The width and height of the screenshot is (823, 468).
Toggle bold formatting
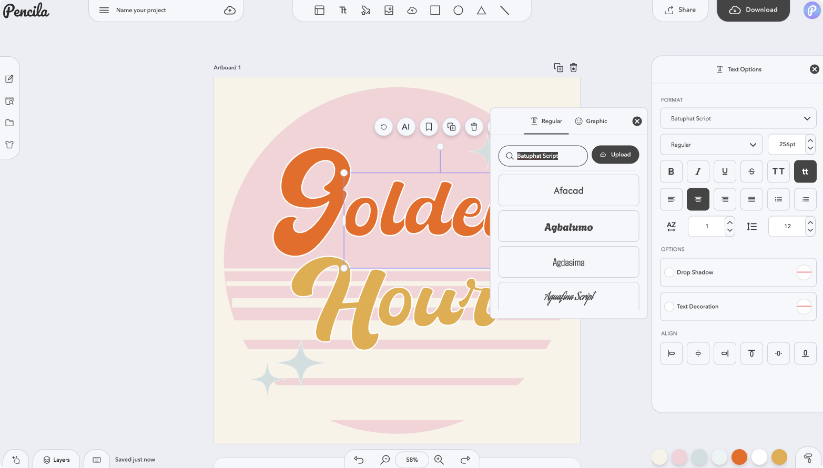click(671, 171)
